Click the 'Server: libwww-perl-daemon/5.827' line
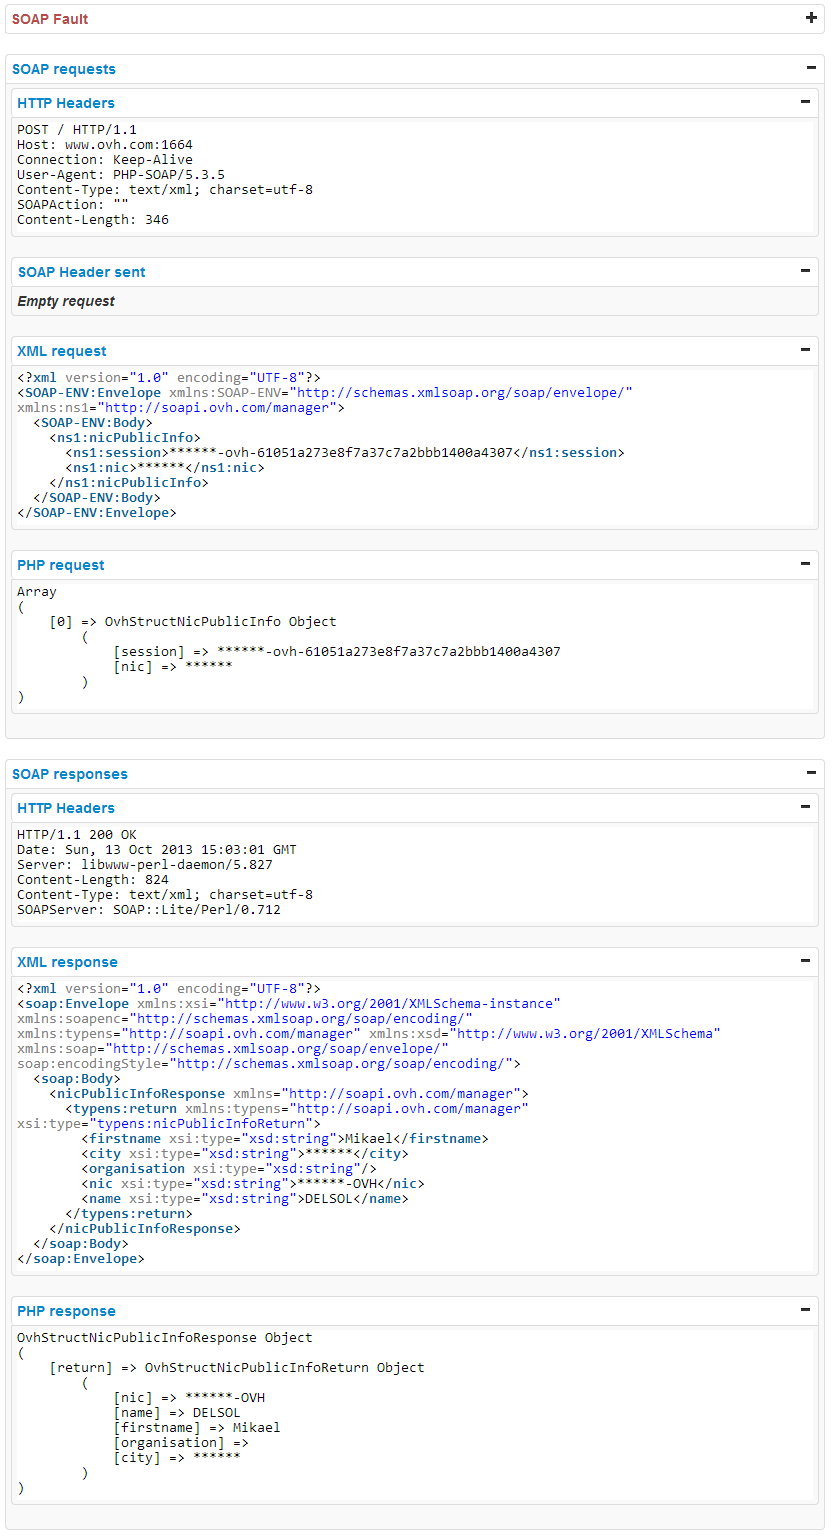The image size is (832, 1539). coord(145,865)
